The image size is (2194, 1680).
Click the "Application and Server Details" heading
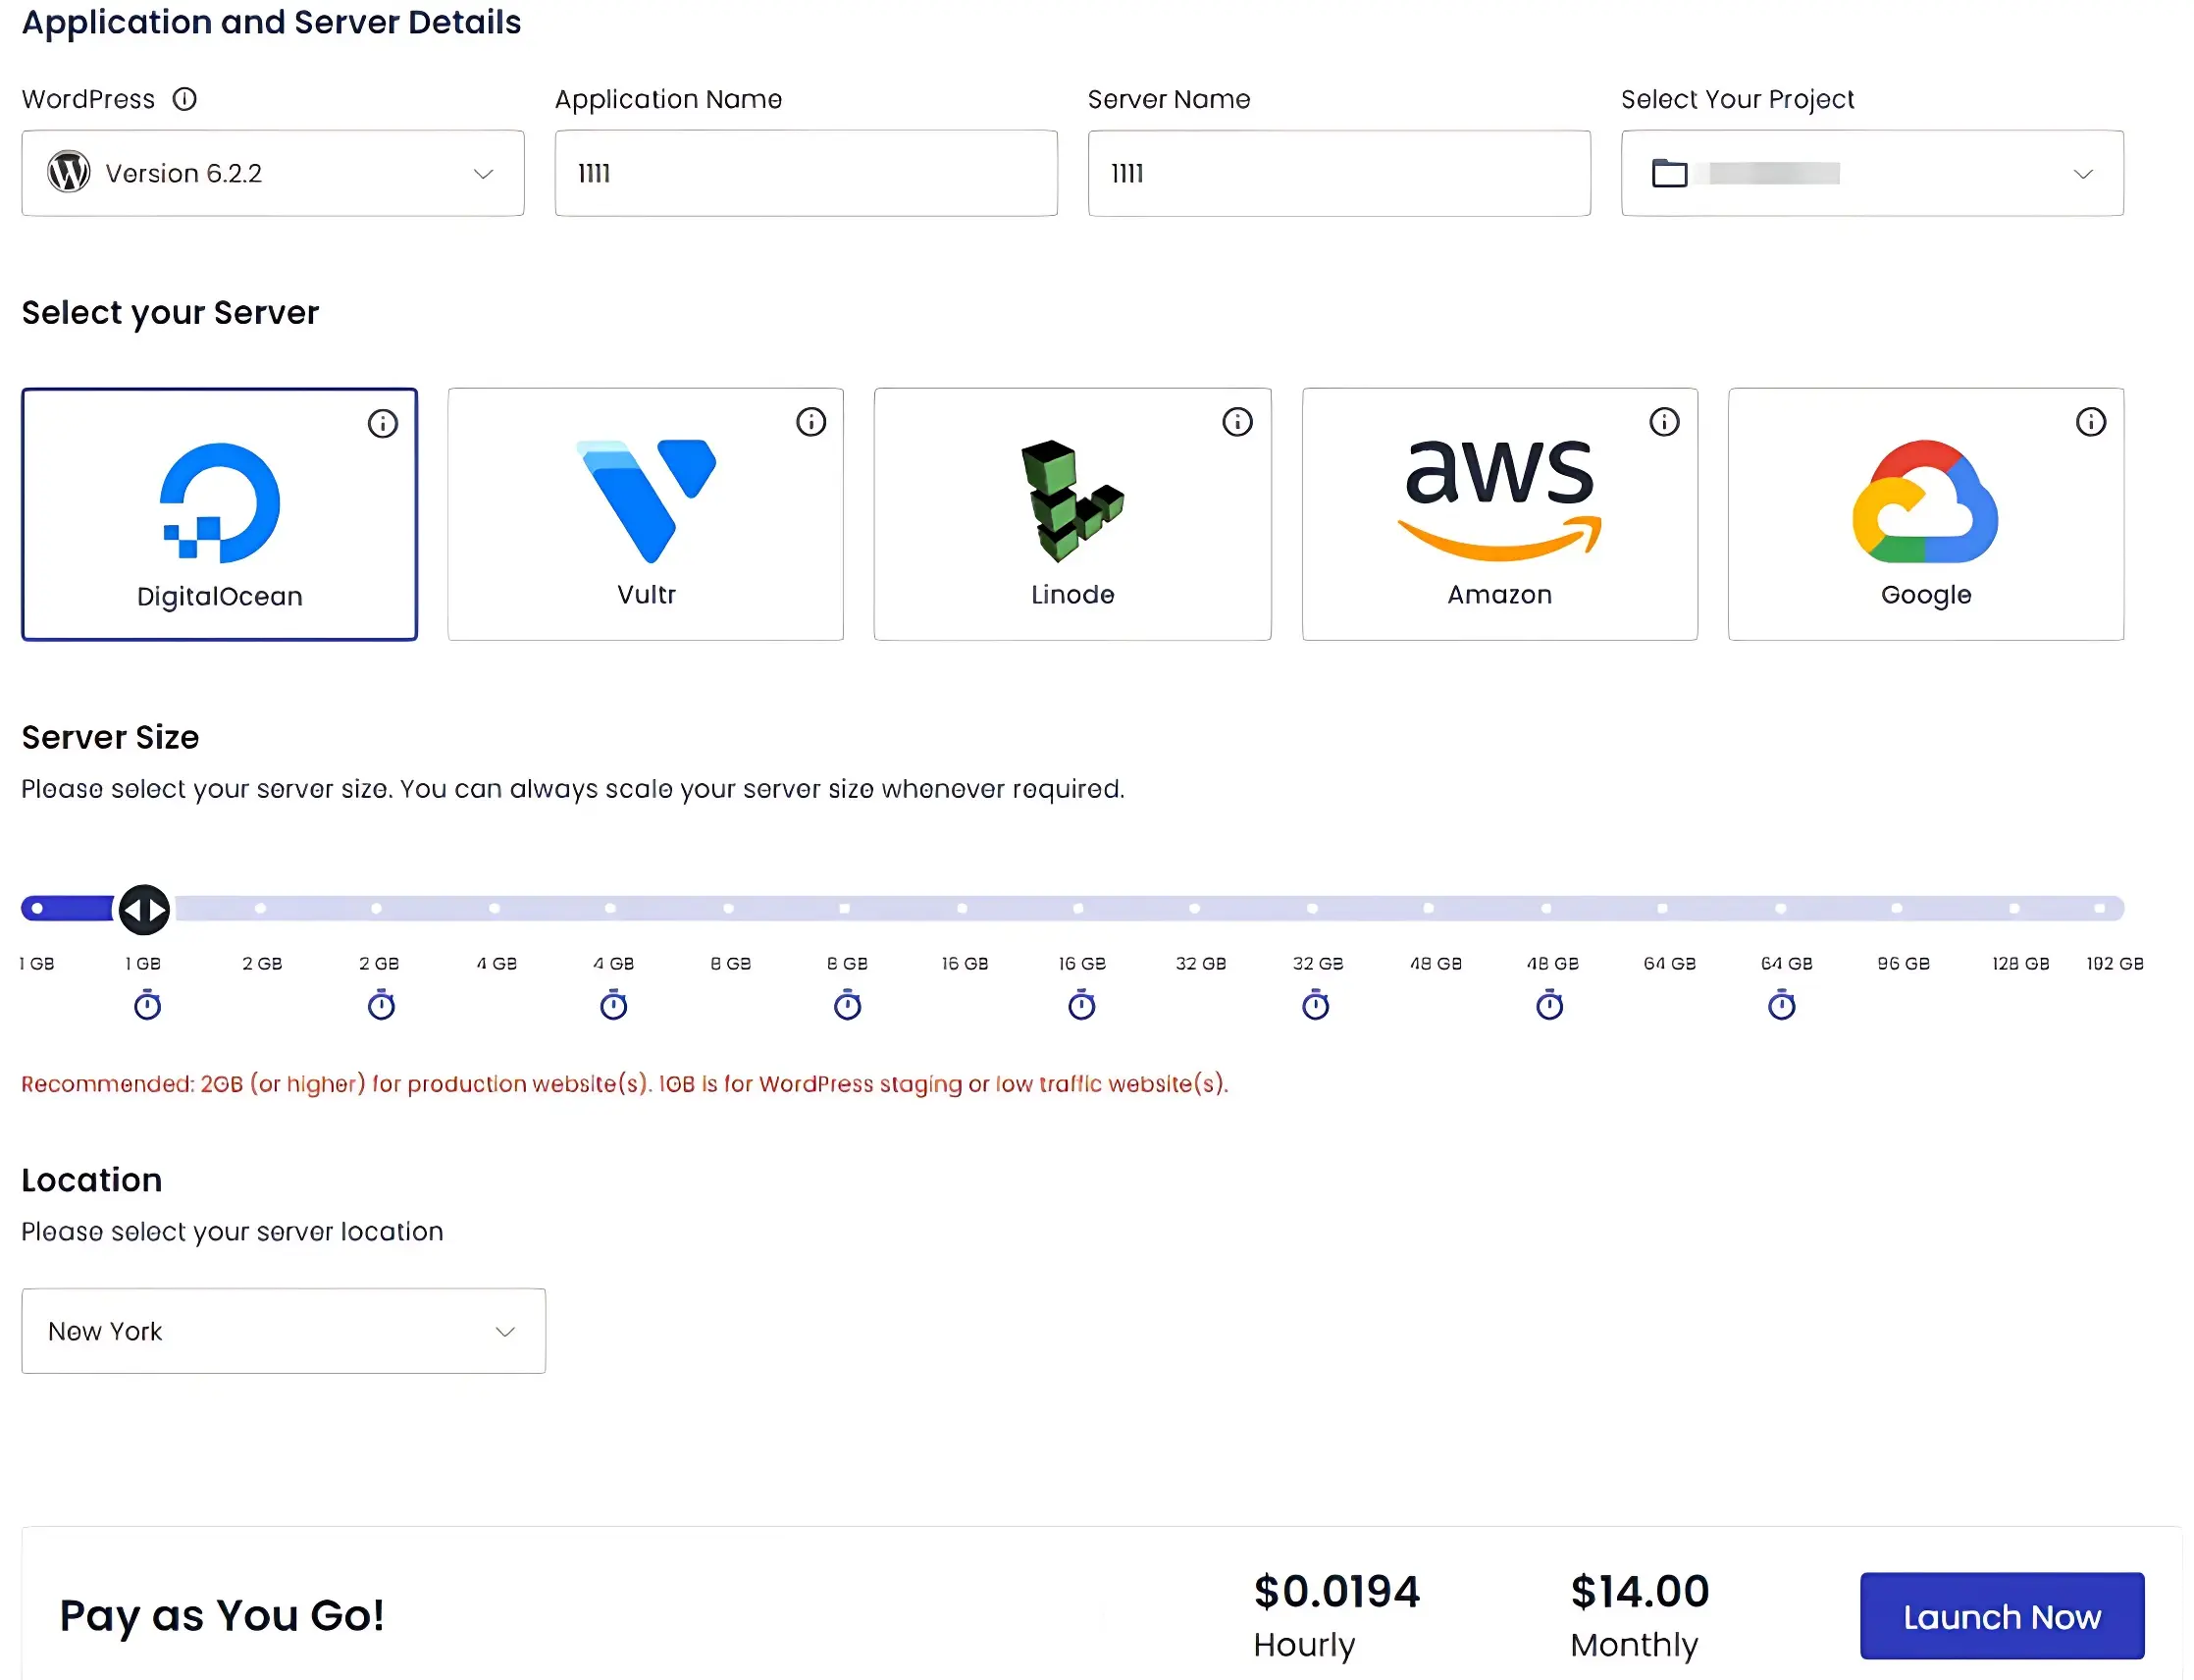pos(271,21)
